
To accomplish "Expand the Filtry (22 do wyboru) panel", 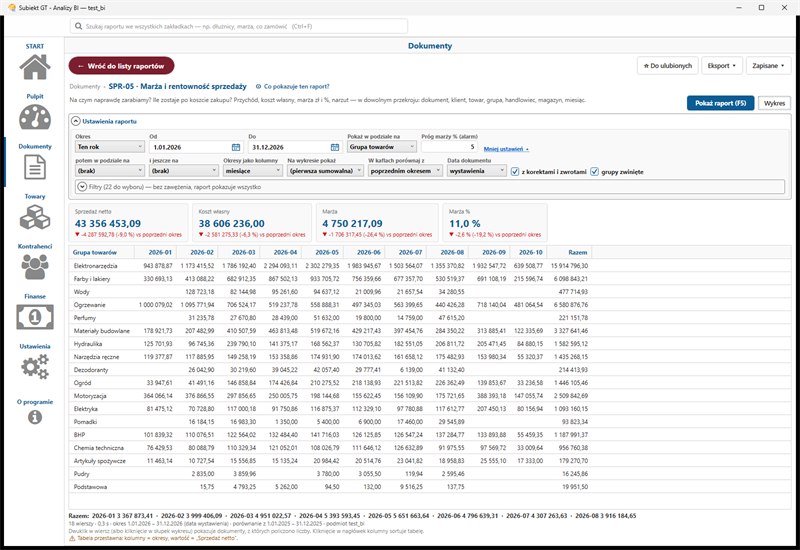I will pos(82,187).
